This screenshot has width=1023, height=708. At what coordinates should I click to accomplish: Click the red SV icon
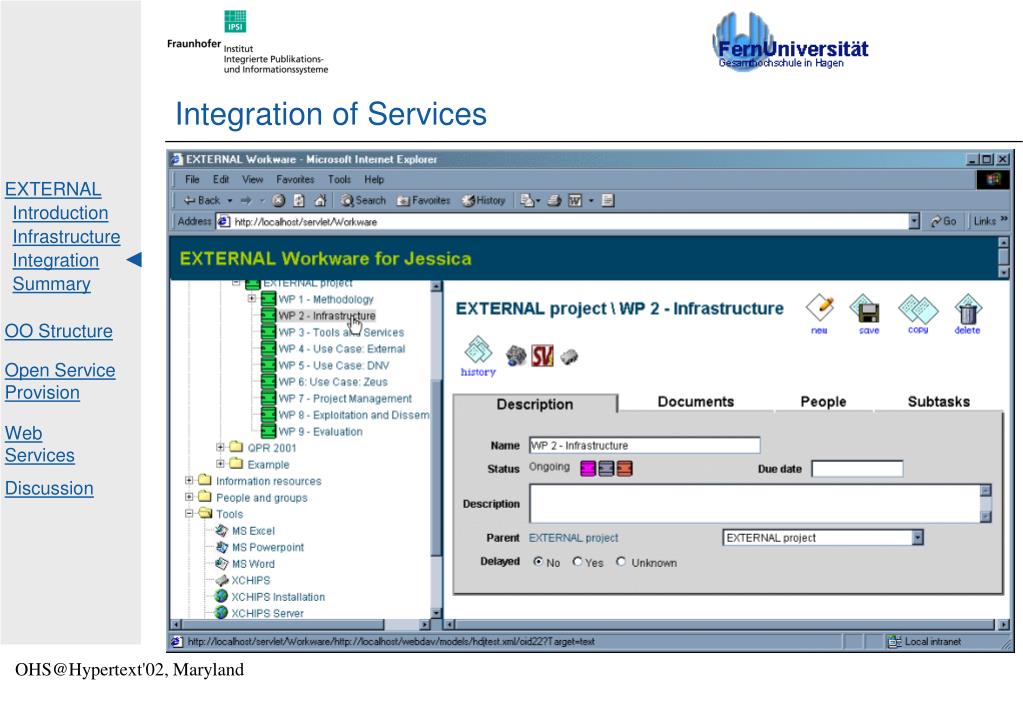point(542,356)
